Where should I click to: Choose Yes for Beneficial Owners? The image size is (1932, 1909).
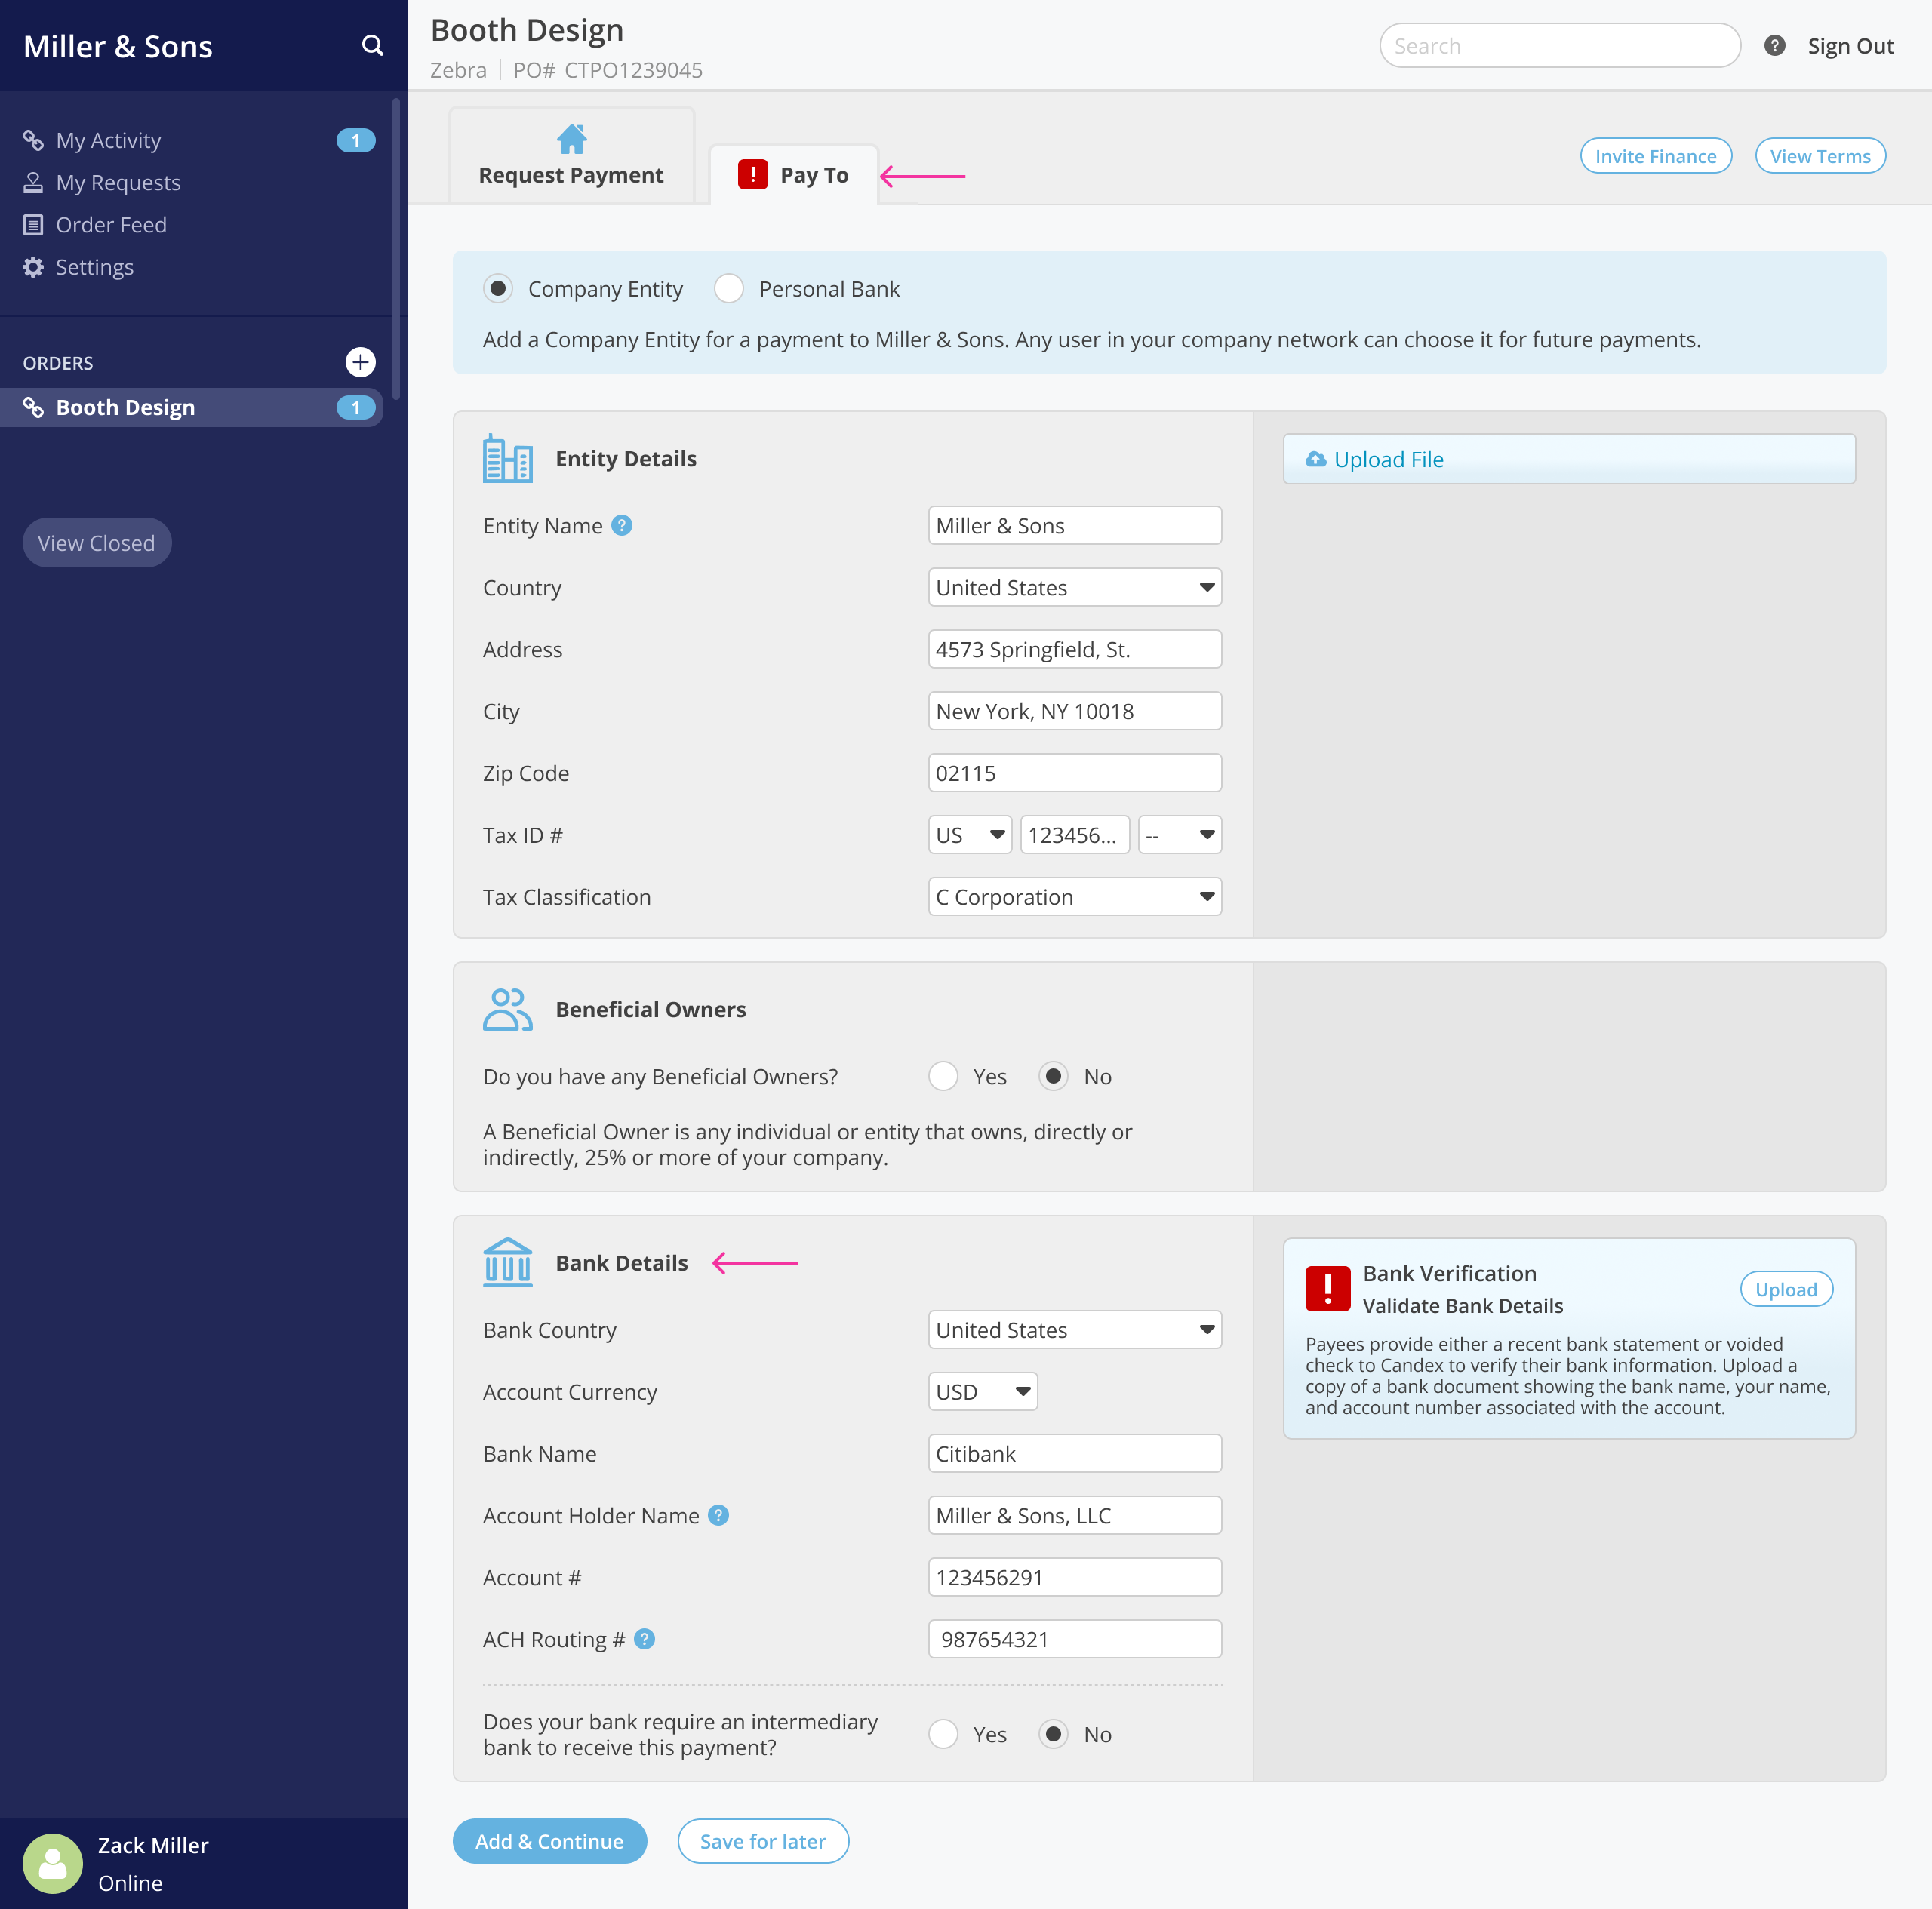click(x=943, y=1077)
